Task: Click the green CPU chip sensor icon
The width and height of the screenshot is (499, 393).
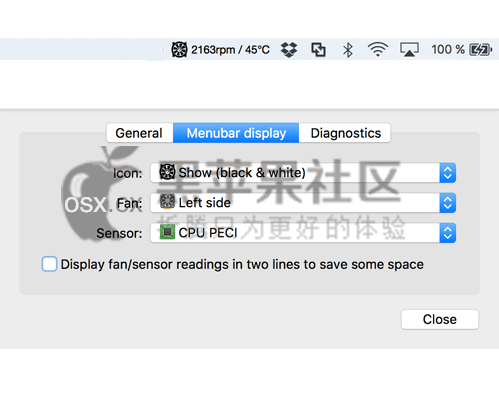Action: [167, 232]
